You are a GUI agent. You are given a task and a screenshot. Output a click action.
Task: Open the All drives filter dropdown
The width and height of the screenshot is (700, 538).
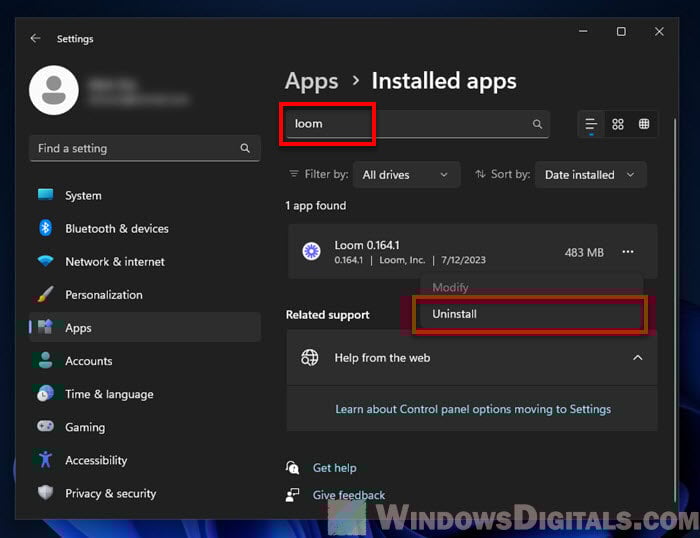[x=406, y=175]
